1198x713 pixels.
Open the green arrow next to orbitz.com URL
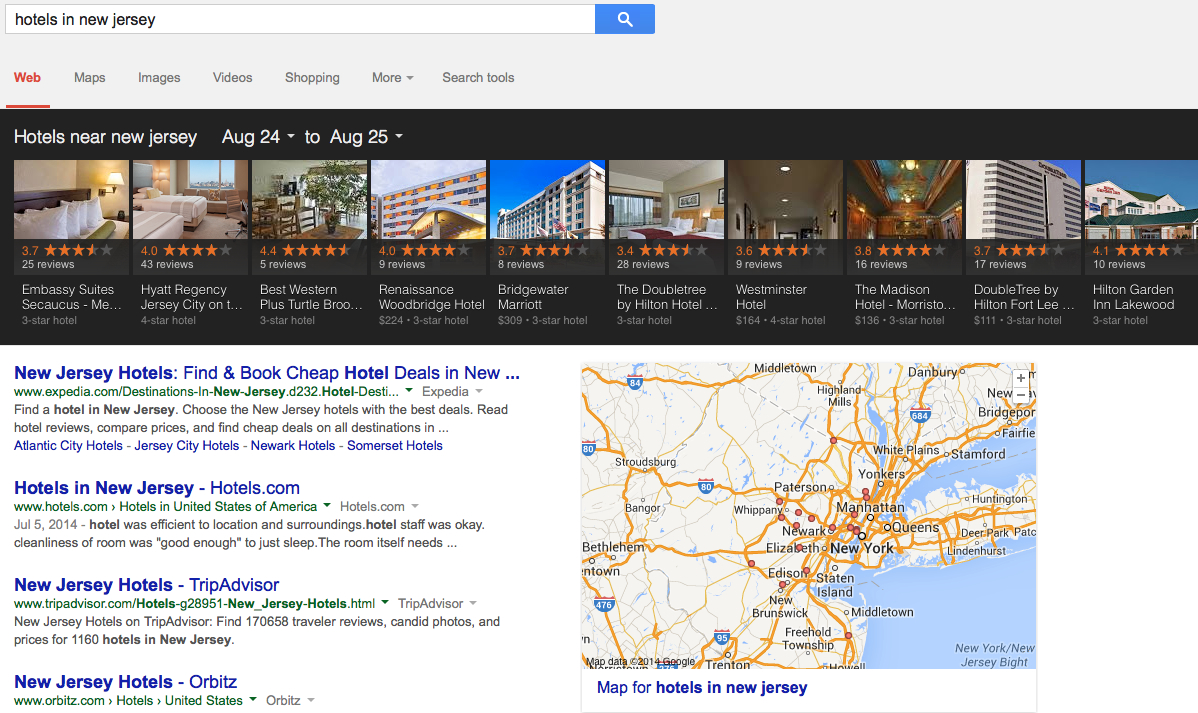pyautogui.click(x=253, y=699)
